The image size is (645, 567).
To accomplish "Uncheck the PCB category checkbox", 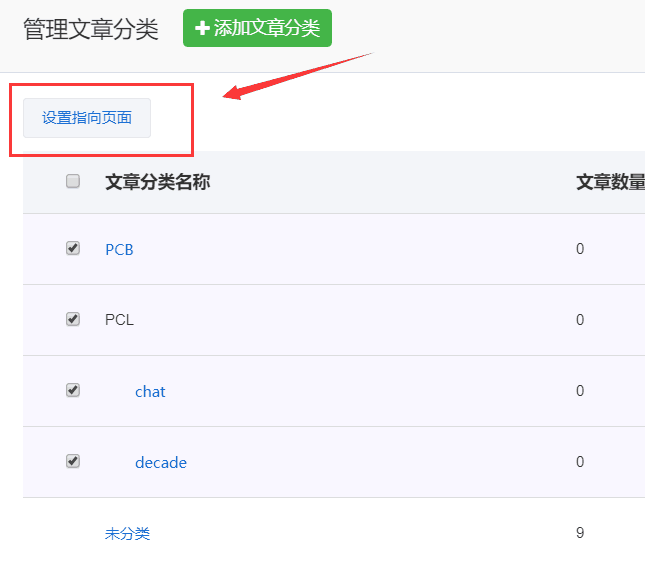I will tap(73, 248).
